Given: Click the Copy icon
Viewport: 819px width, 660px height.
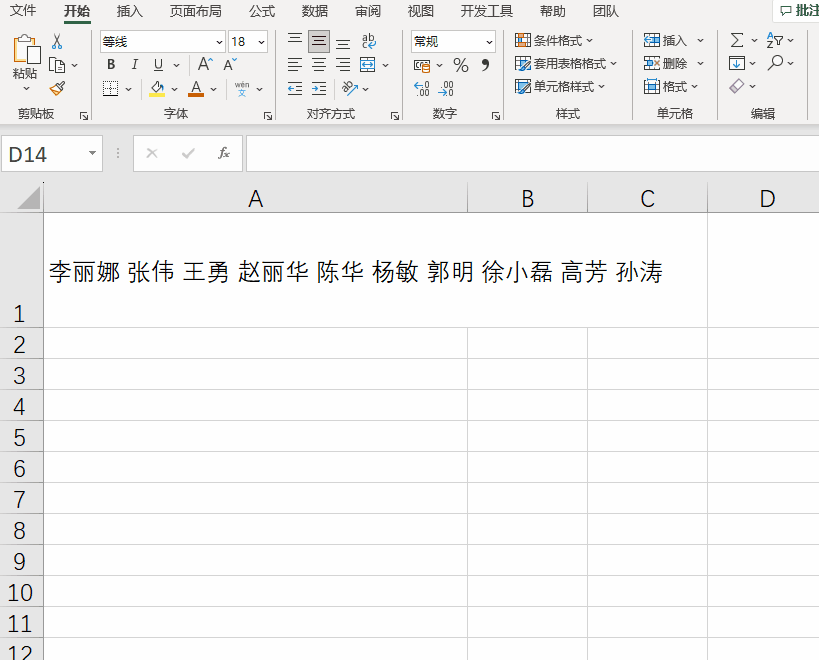Looking at the screenshot, I should [57, 65].
